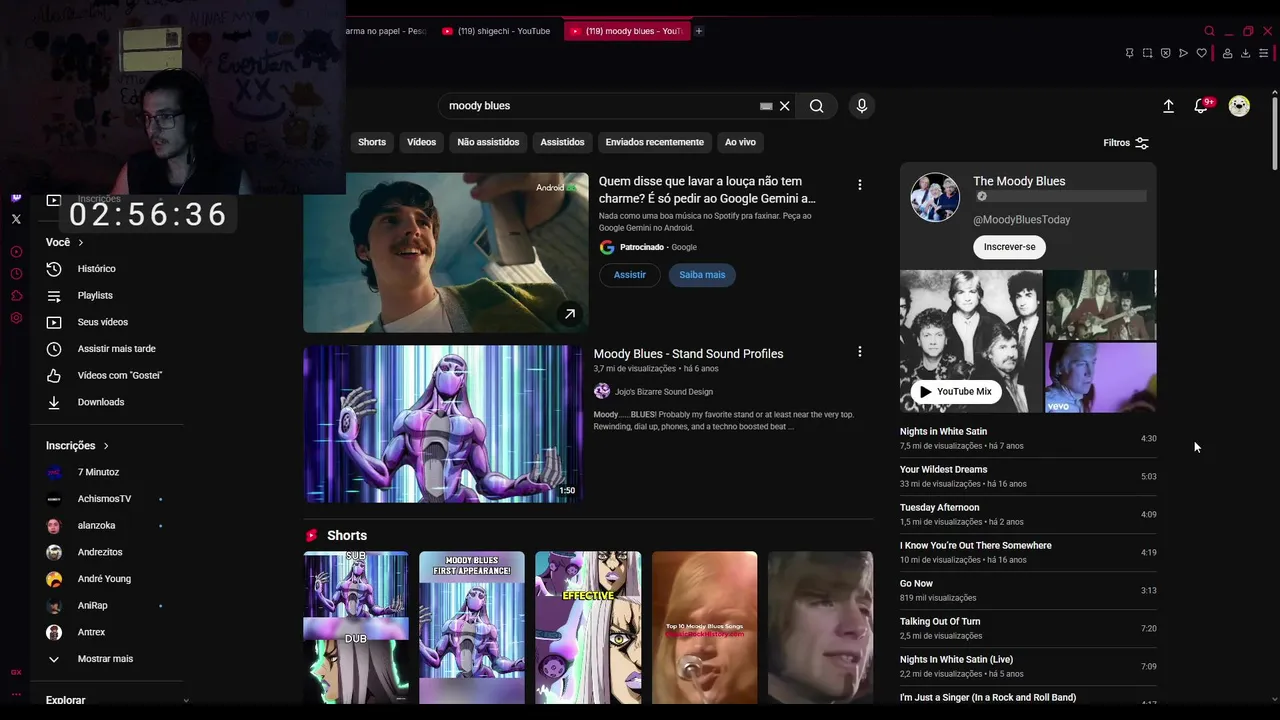1280x720 pixels.
Task: Open the ad blocker shield icon
Action: click(1165, 53)
